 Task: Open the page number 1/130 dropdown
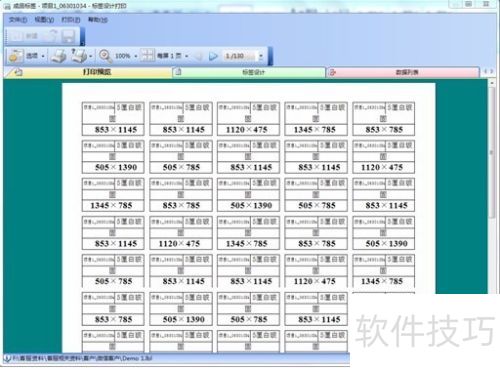point(261,56)
